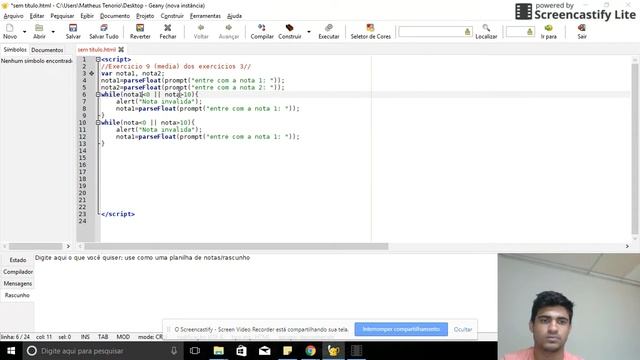
Task: Select the sem título.html document tab
Action: (97, 50)
